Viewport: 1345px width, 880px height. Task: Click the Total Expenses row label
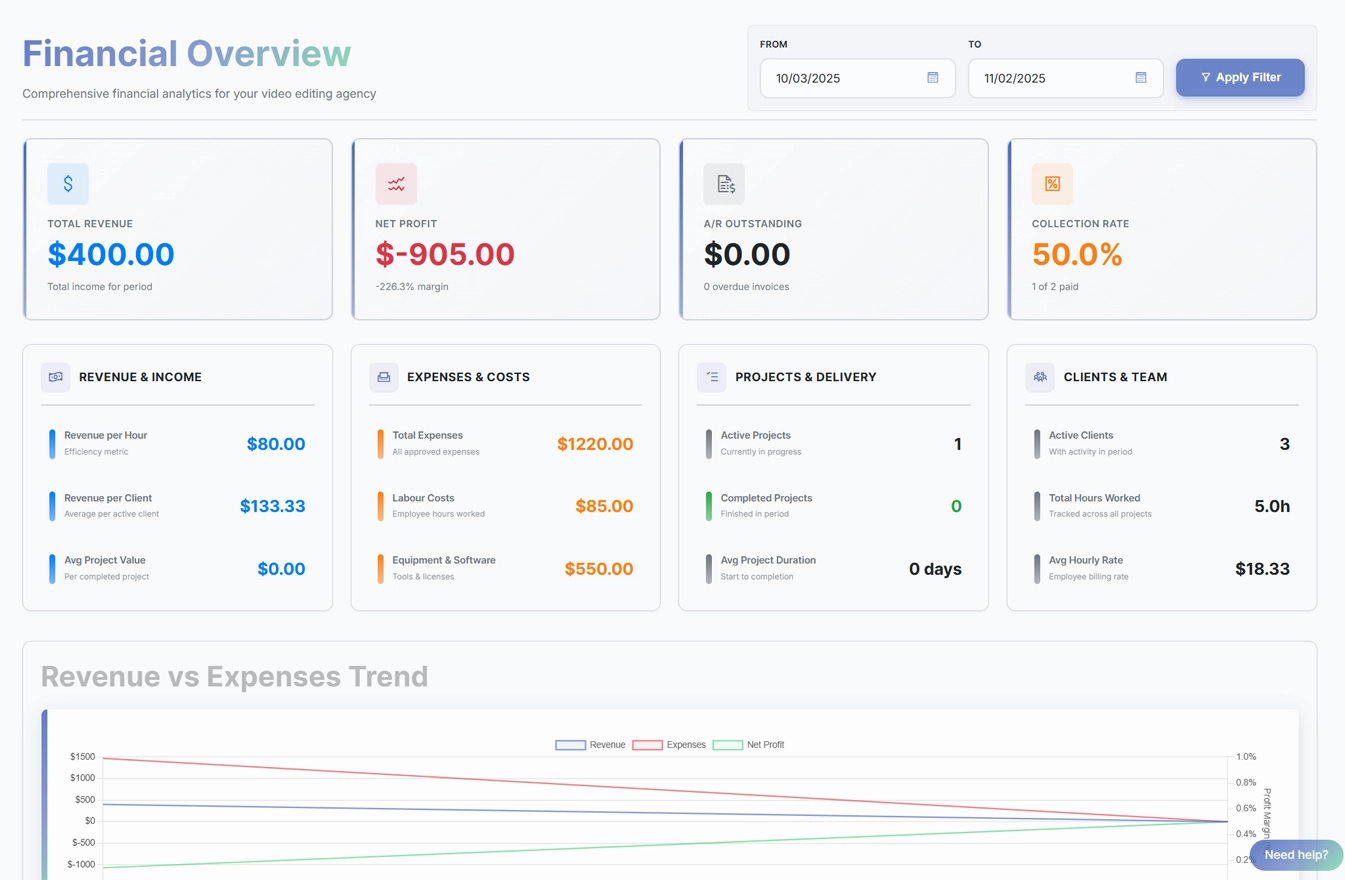point(427,435)
